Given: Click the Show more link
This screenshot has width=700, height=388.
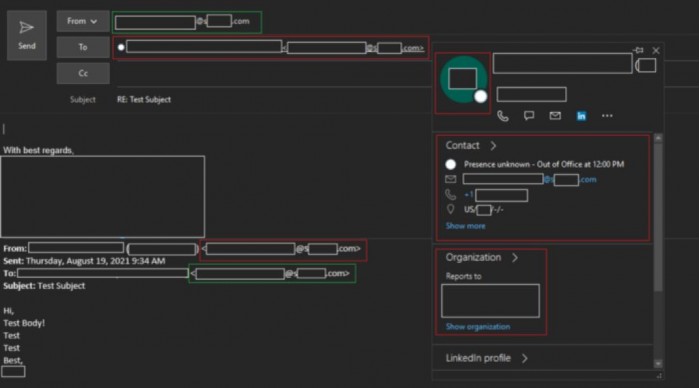Looking at the screenshot, I should click(465, 226).
